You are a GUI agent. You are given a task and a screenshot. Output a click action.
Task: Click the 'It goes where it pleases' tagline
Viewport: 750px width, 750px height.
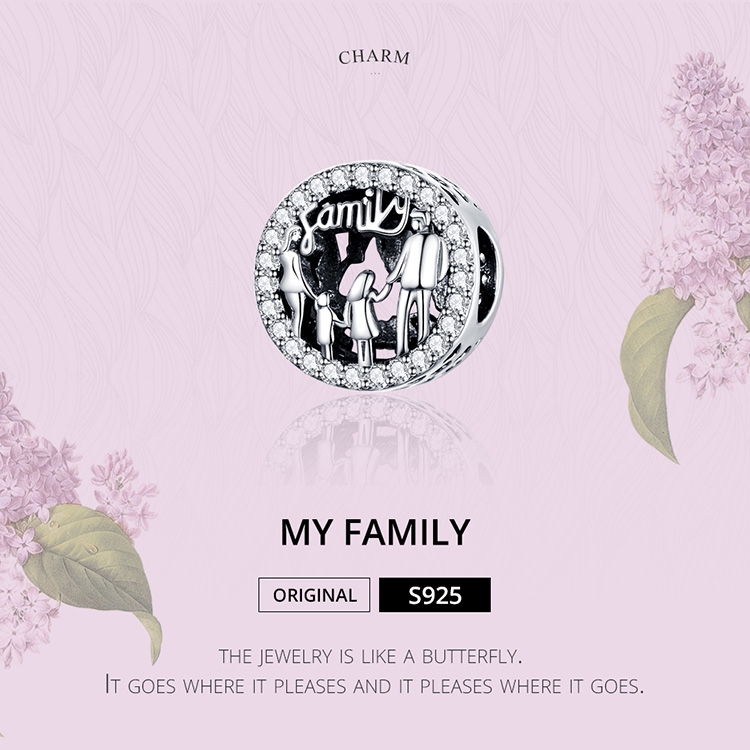click(x=374, y=685)
